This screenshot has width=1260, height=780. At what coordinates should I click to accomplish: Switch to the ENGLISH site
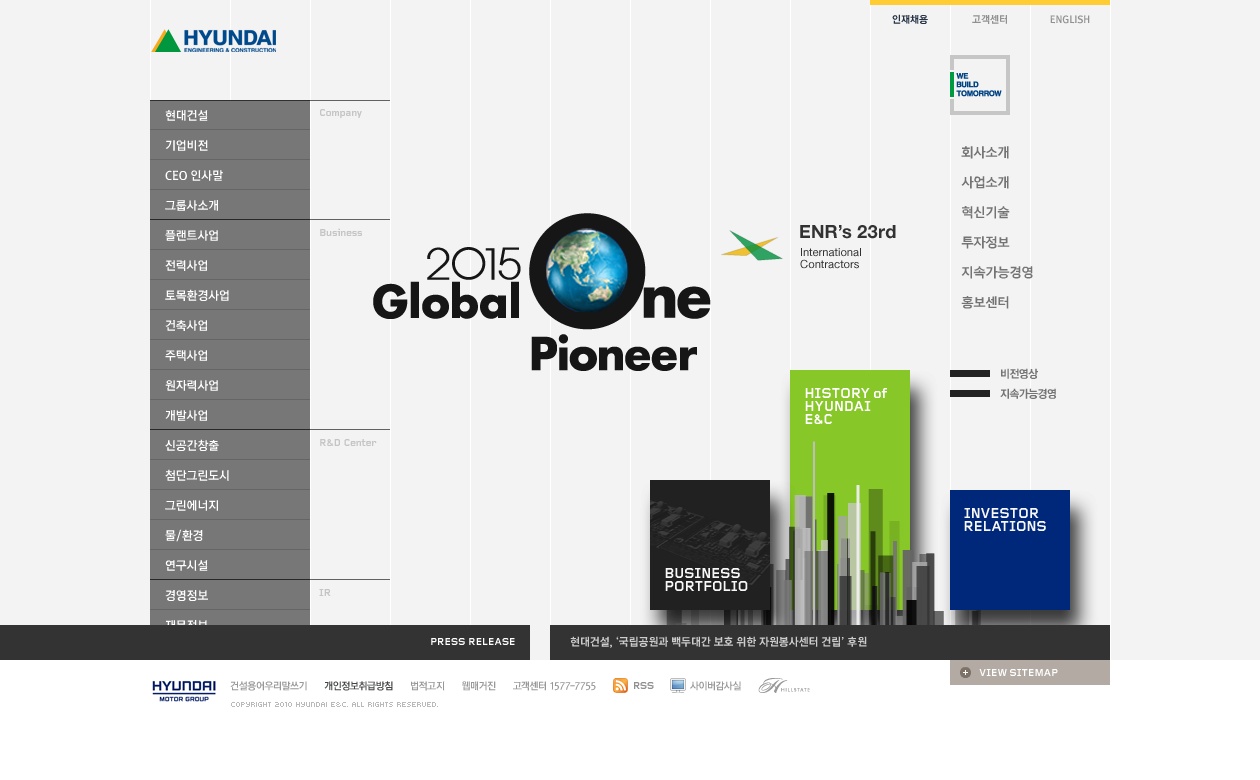pos(1070,19)
